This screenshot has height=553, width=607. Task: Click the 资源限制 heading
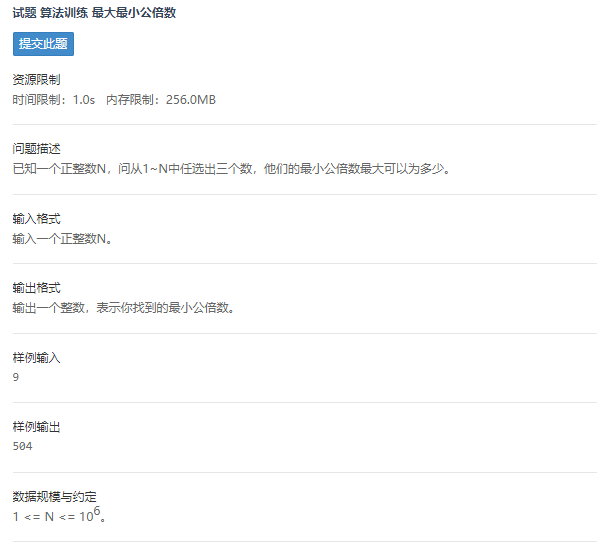pyautogui.click(x=36, y=80)
